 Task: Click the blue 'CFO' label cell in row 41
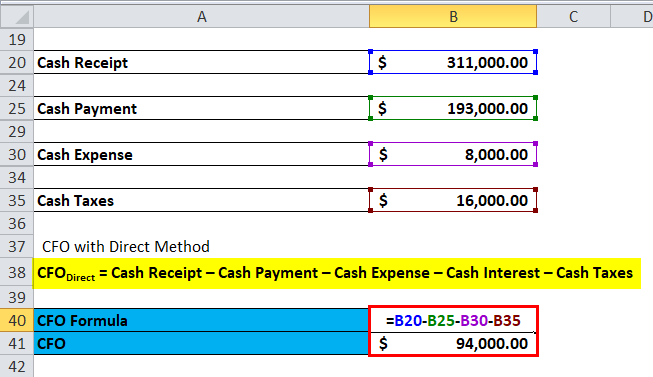point(202,343)
